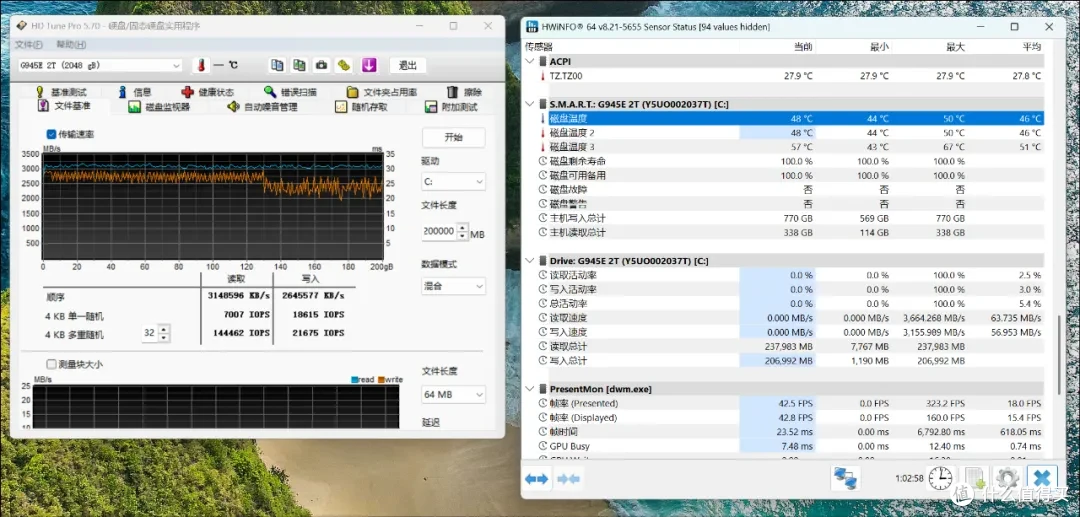This screenshot has height=517, width=1080.
Task: Toggle the 传输速率 checkbox
Action: (x=51, y=134)
